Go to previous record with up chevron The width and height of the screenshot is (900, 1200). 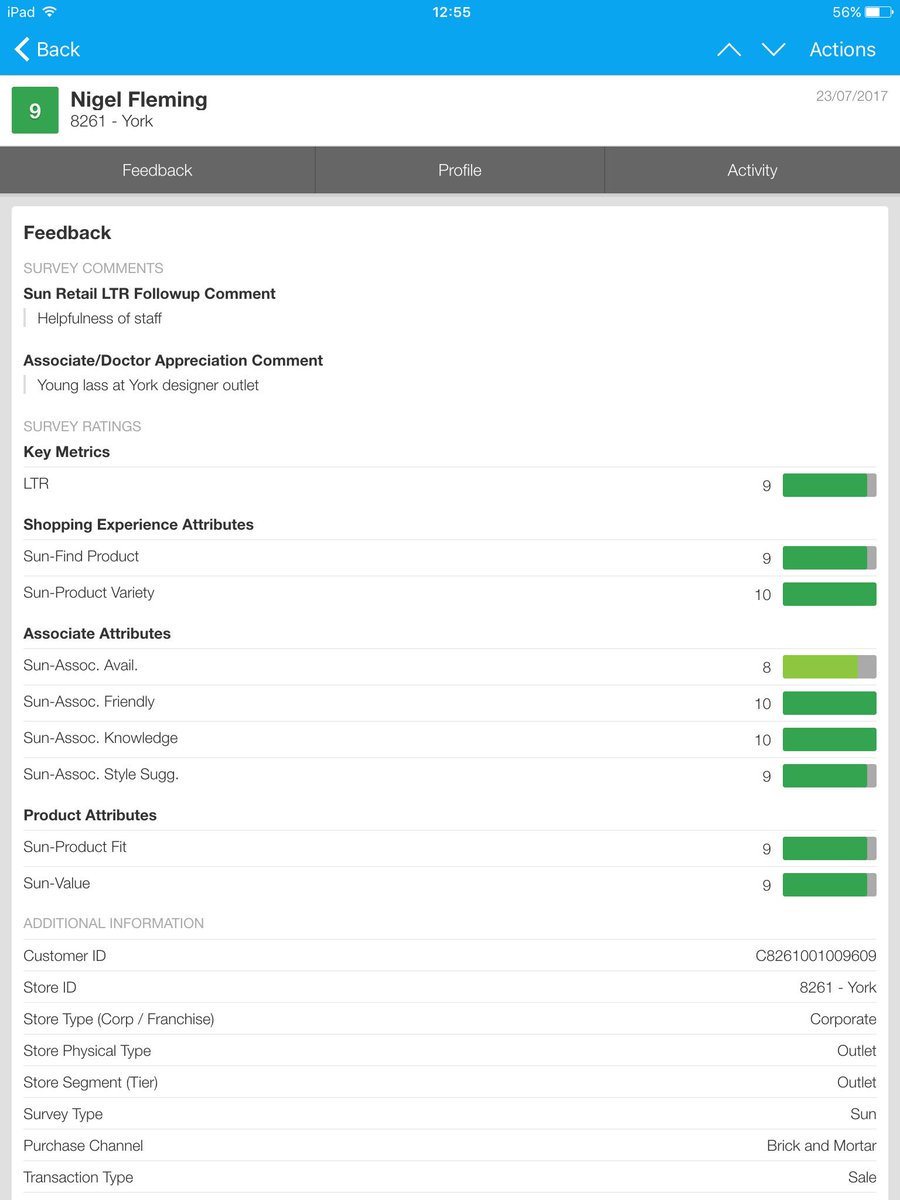pos(729,50)
